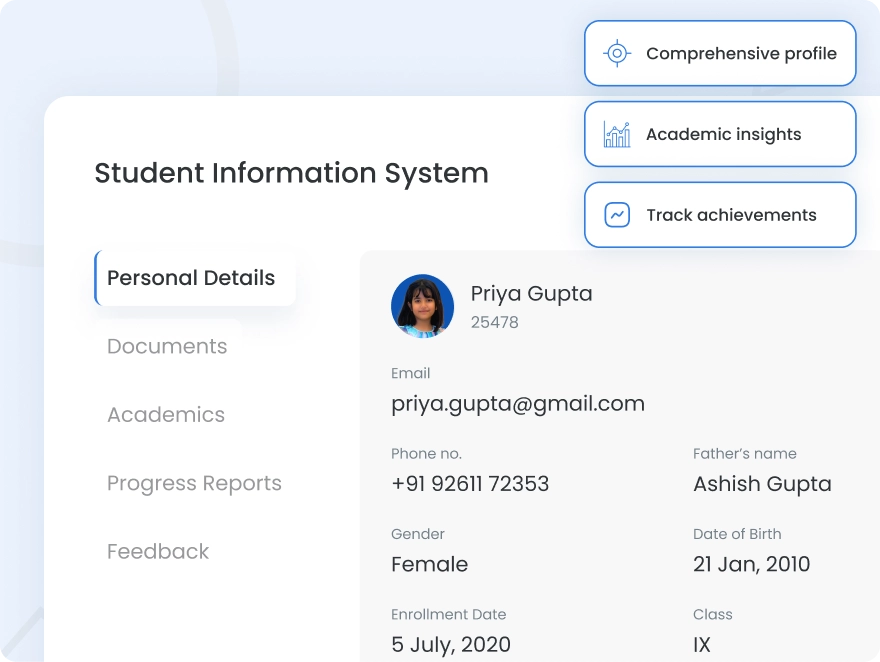Select the Enrollment Date 5 July 2020
Viewport: 880px width, 662px height.
coord(450,644)
